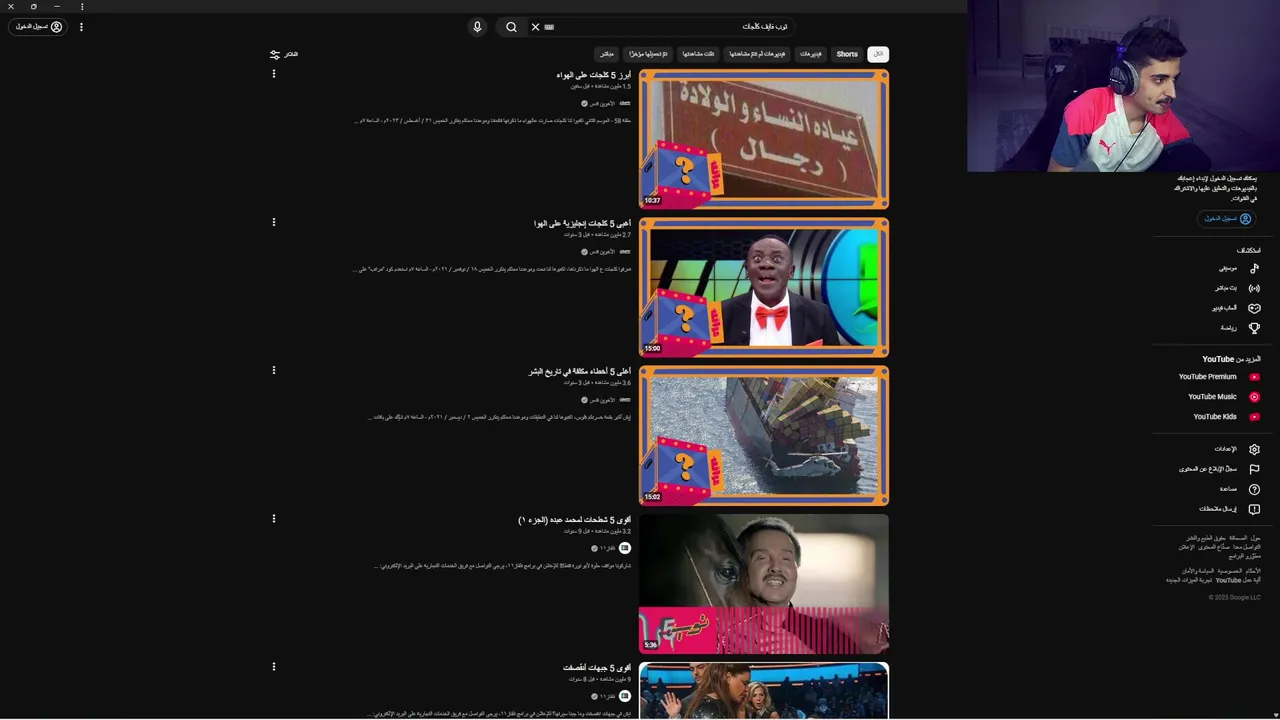Open the حول (About) footer link
1280x720 pixels.
coord(1256,538)
